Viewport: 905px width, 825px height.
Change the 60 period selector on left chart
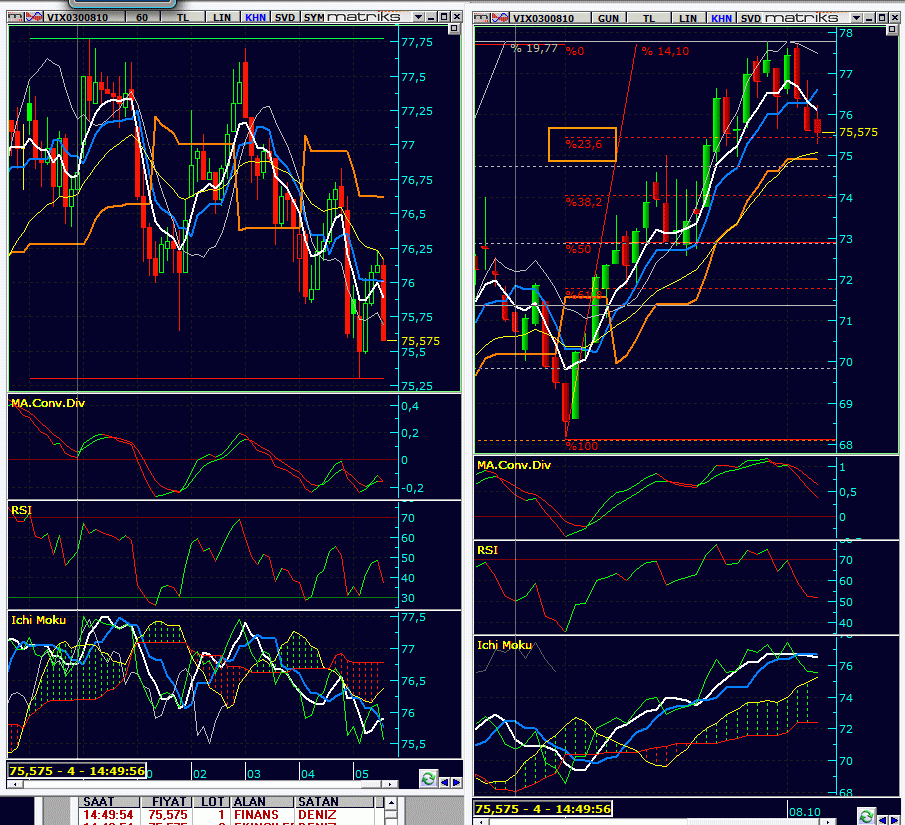pyautogui.click(x=142, y=17)
